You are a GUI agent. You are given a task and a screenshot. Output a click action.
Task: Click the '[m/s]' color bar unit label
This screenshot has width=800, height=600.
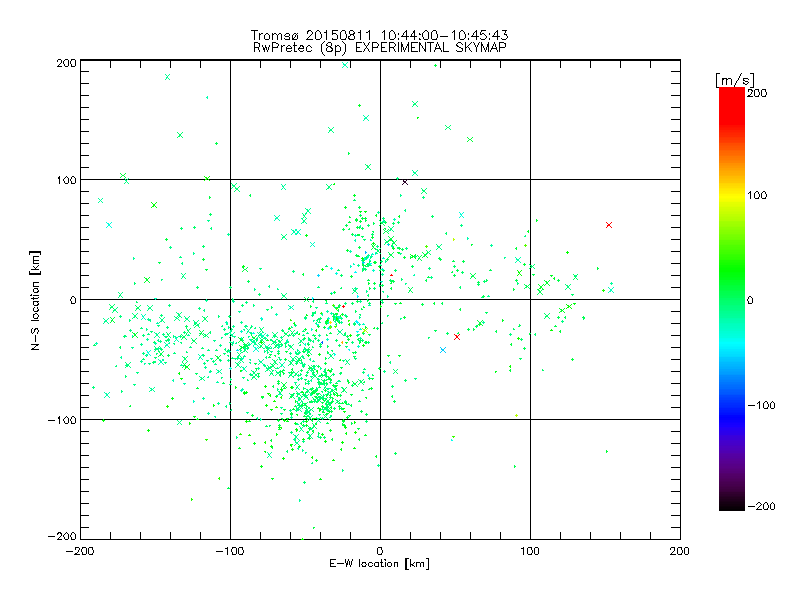tap(734, 80)
